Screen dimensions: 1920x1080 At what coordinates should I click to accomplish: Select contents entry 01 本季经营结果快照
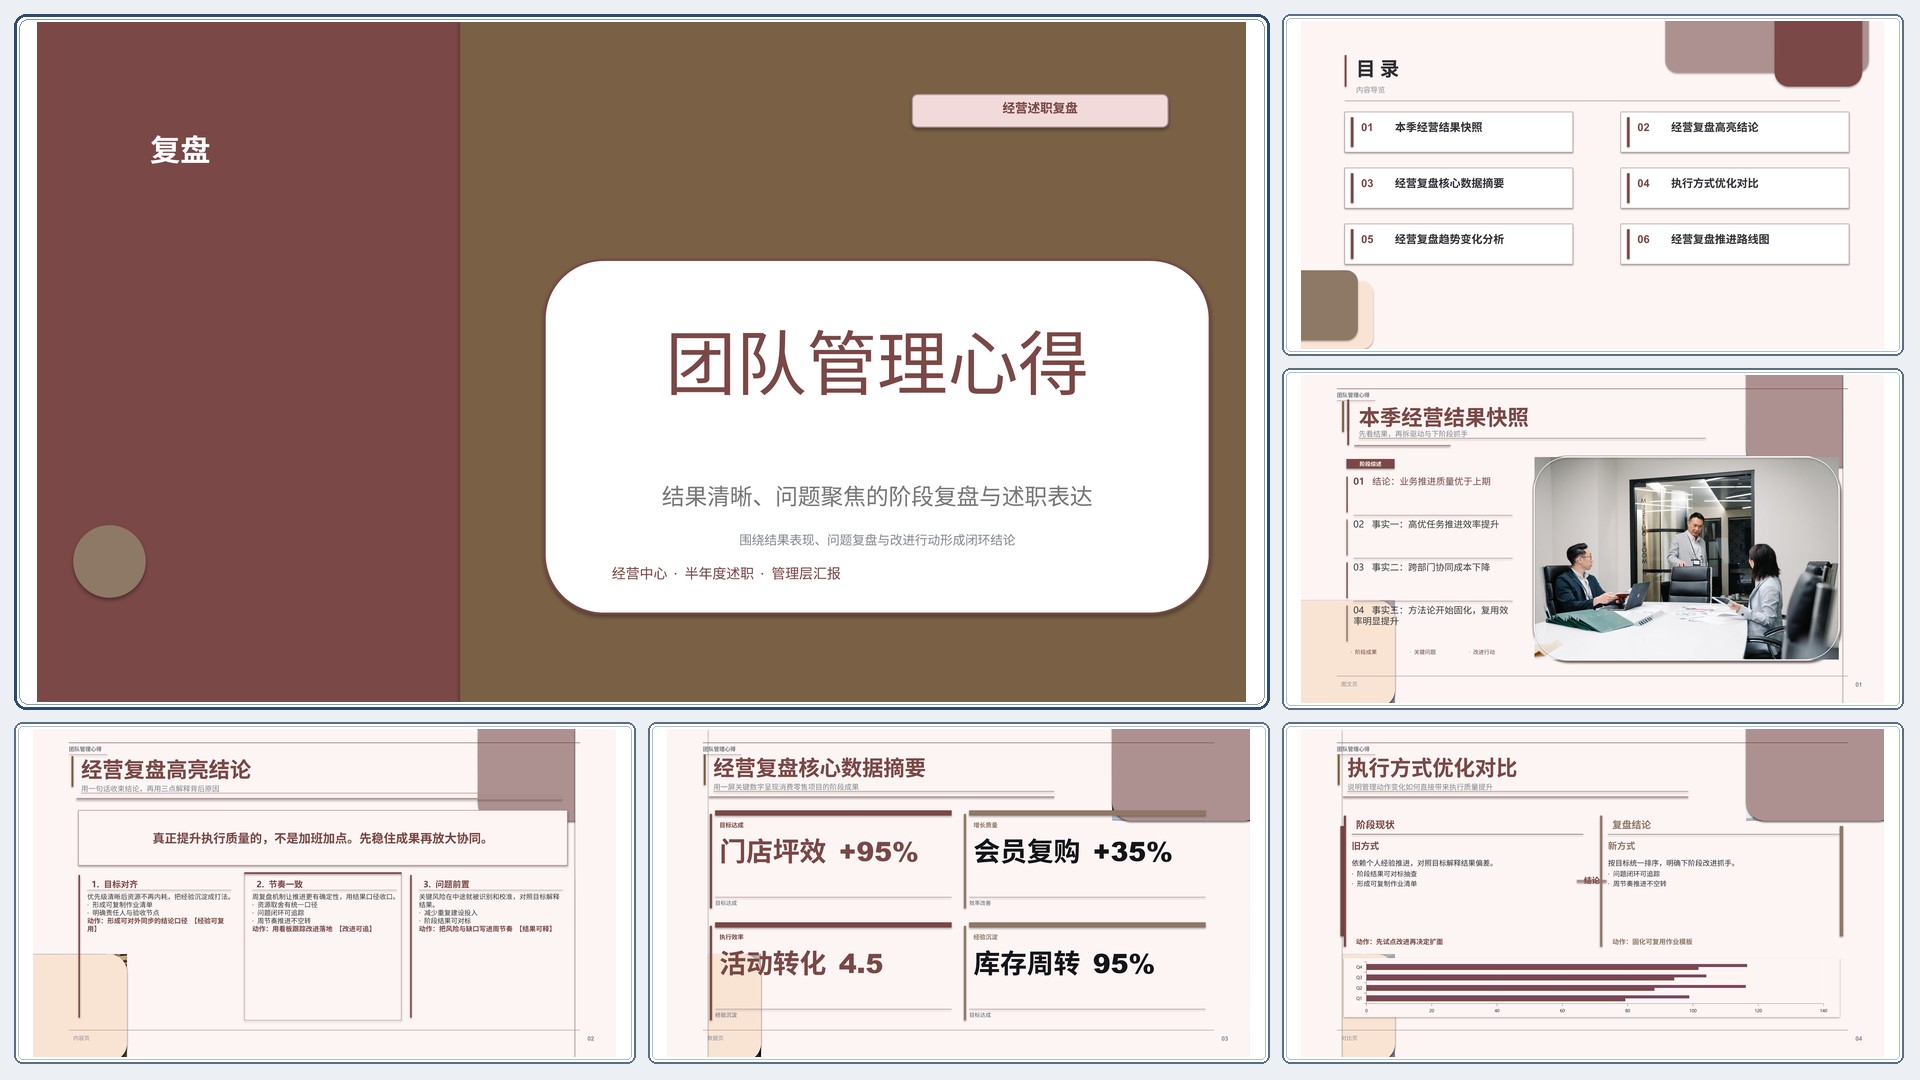(x=1459, y=130)
